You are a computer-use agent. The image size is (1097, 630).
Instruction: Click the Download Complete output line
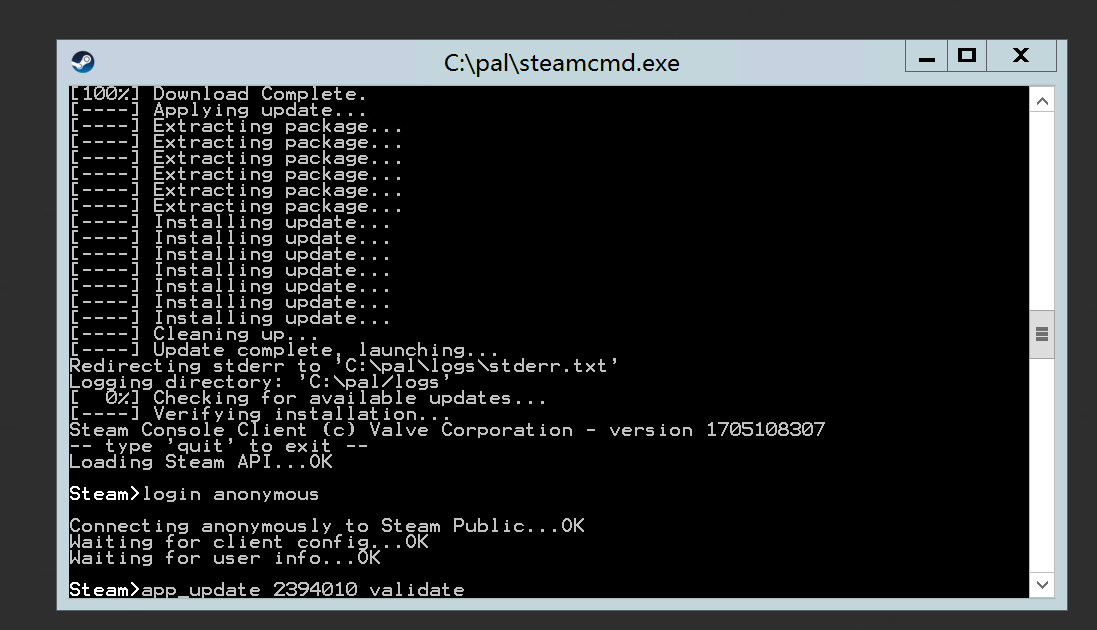coord(218,94)
